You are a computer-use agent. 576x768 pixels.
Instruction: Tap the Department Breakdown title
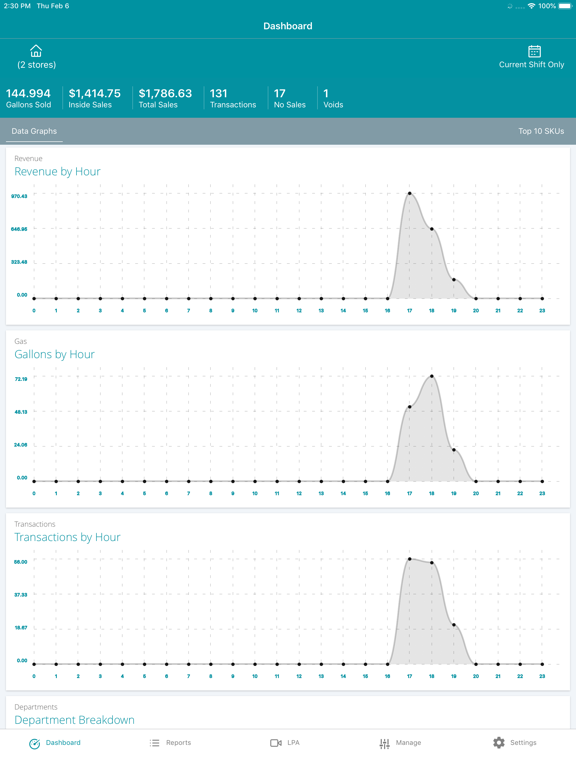coord(74,720)
